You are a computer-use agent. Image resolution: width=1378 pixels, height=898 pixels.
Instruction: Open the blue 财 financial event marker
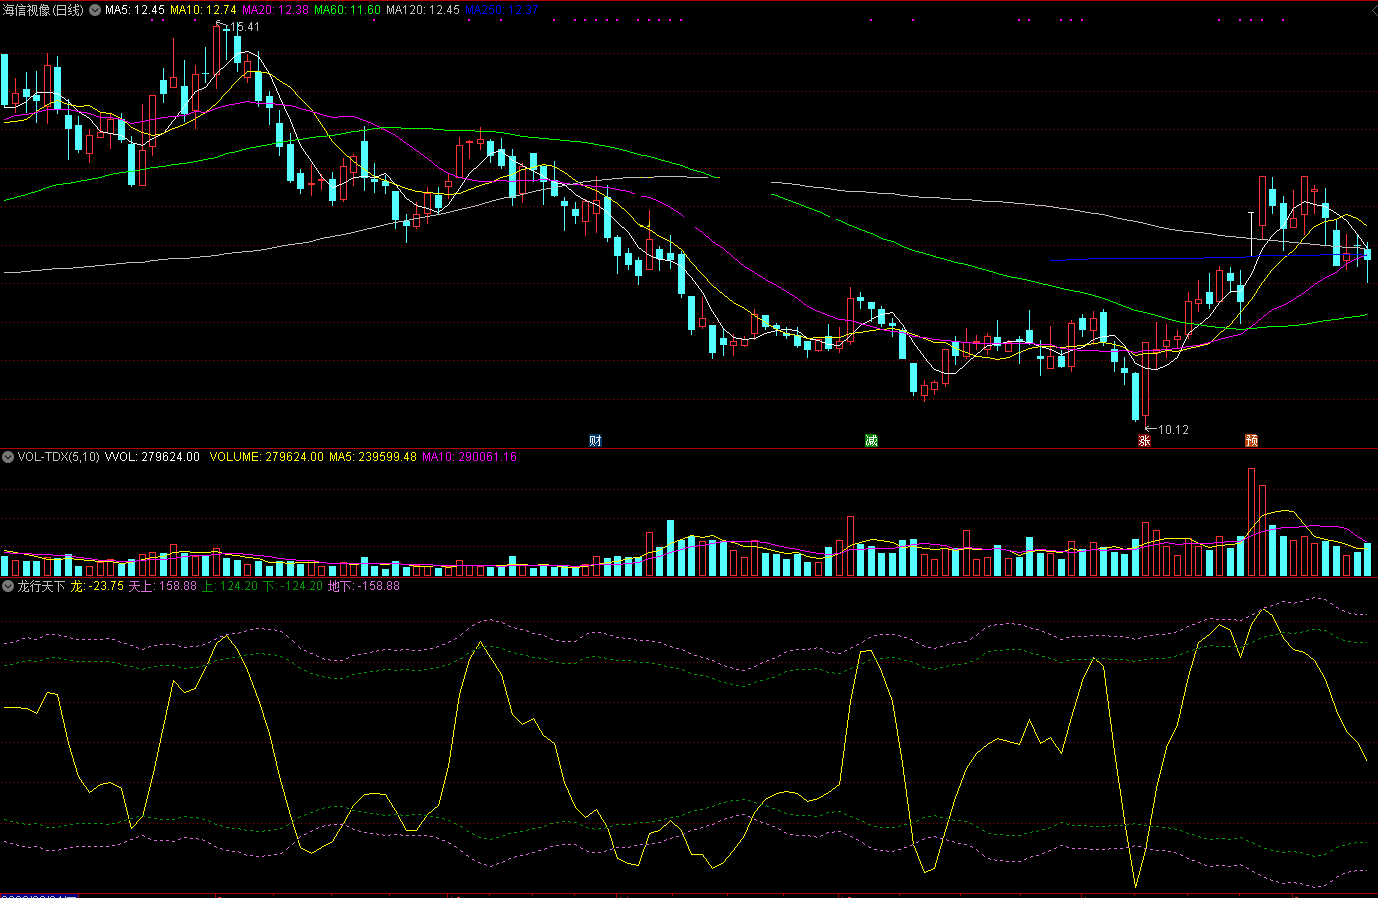click(596, 441)
